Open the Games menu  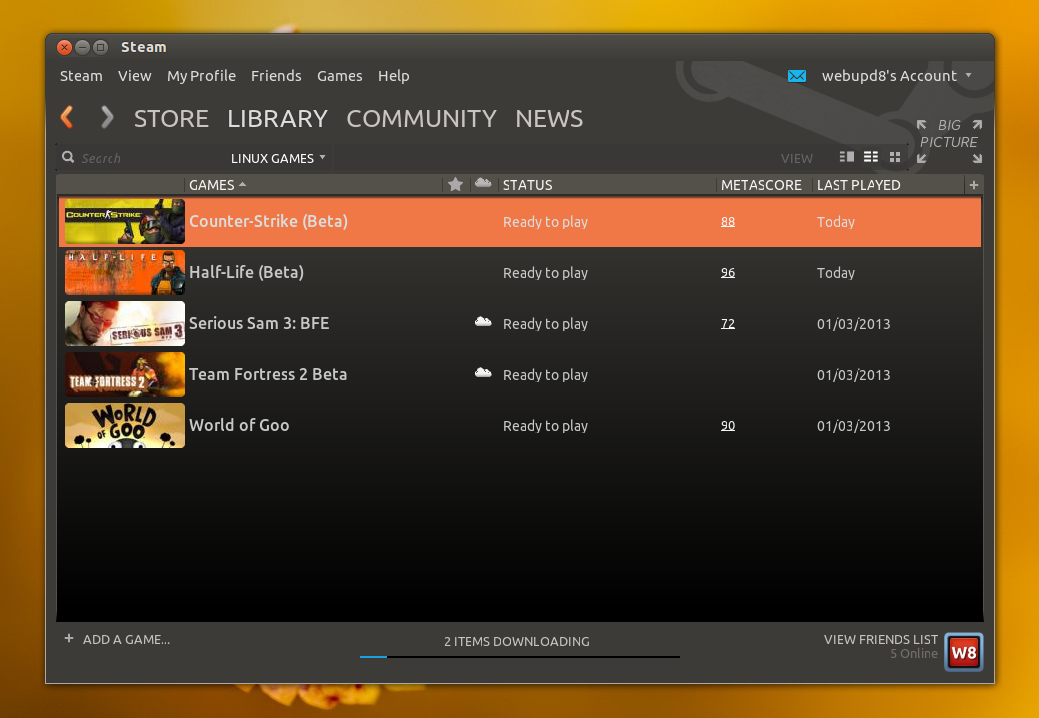[x=339, y=76]
